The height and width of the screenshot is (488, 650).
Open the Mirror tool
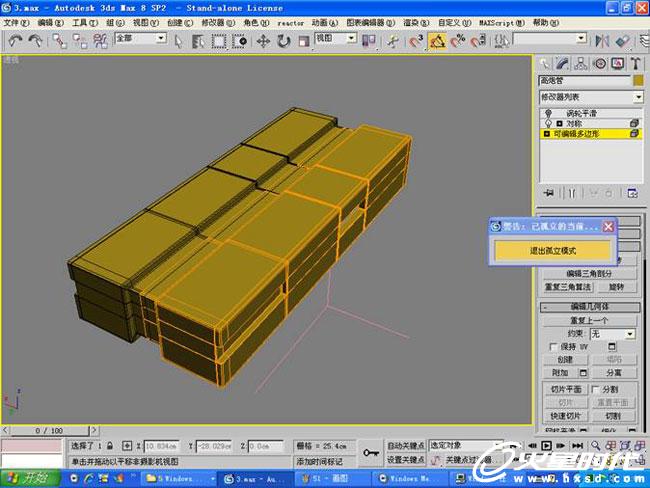[602, 41]
